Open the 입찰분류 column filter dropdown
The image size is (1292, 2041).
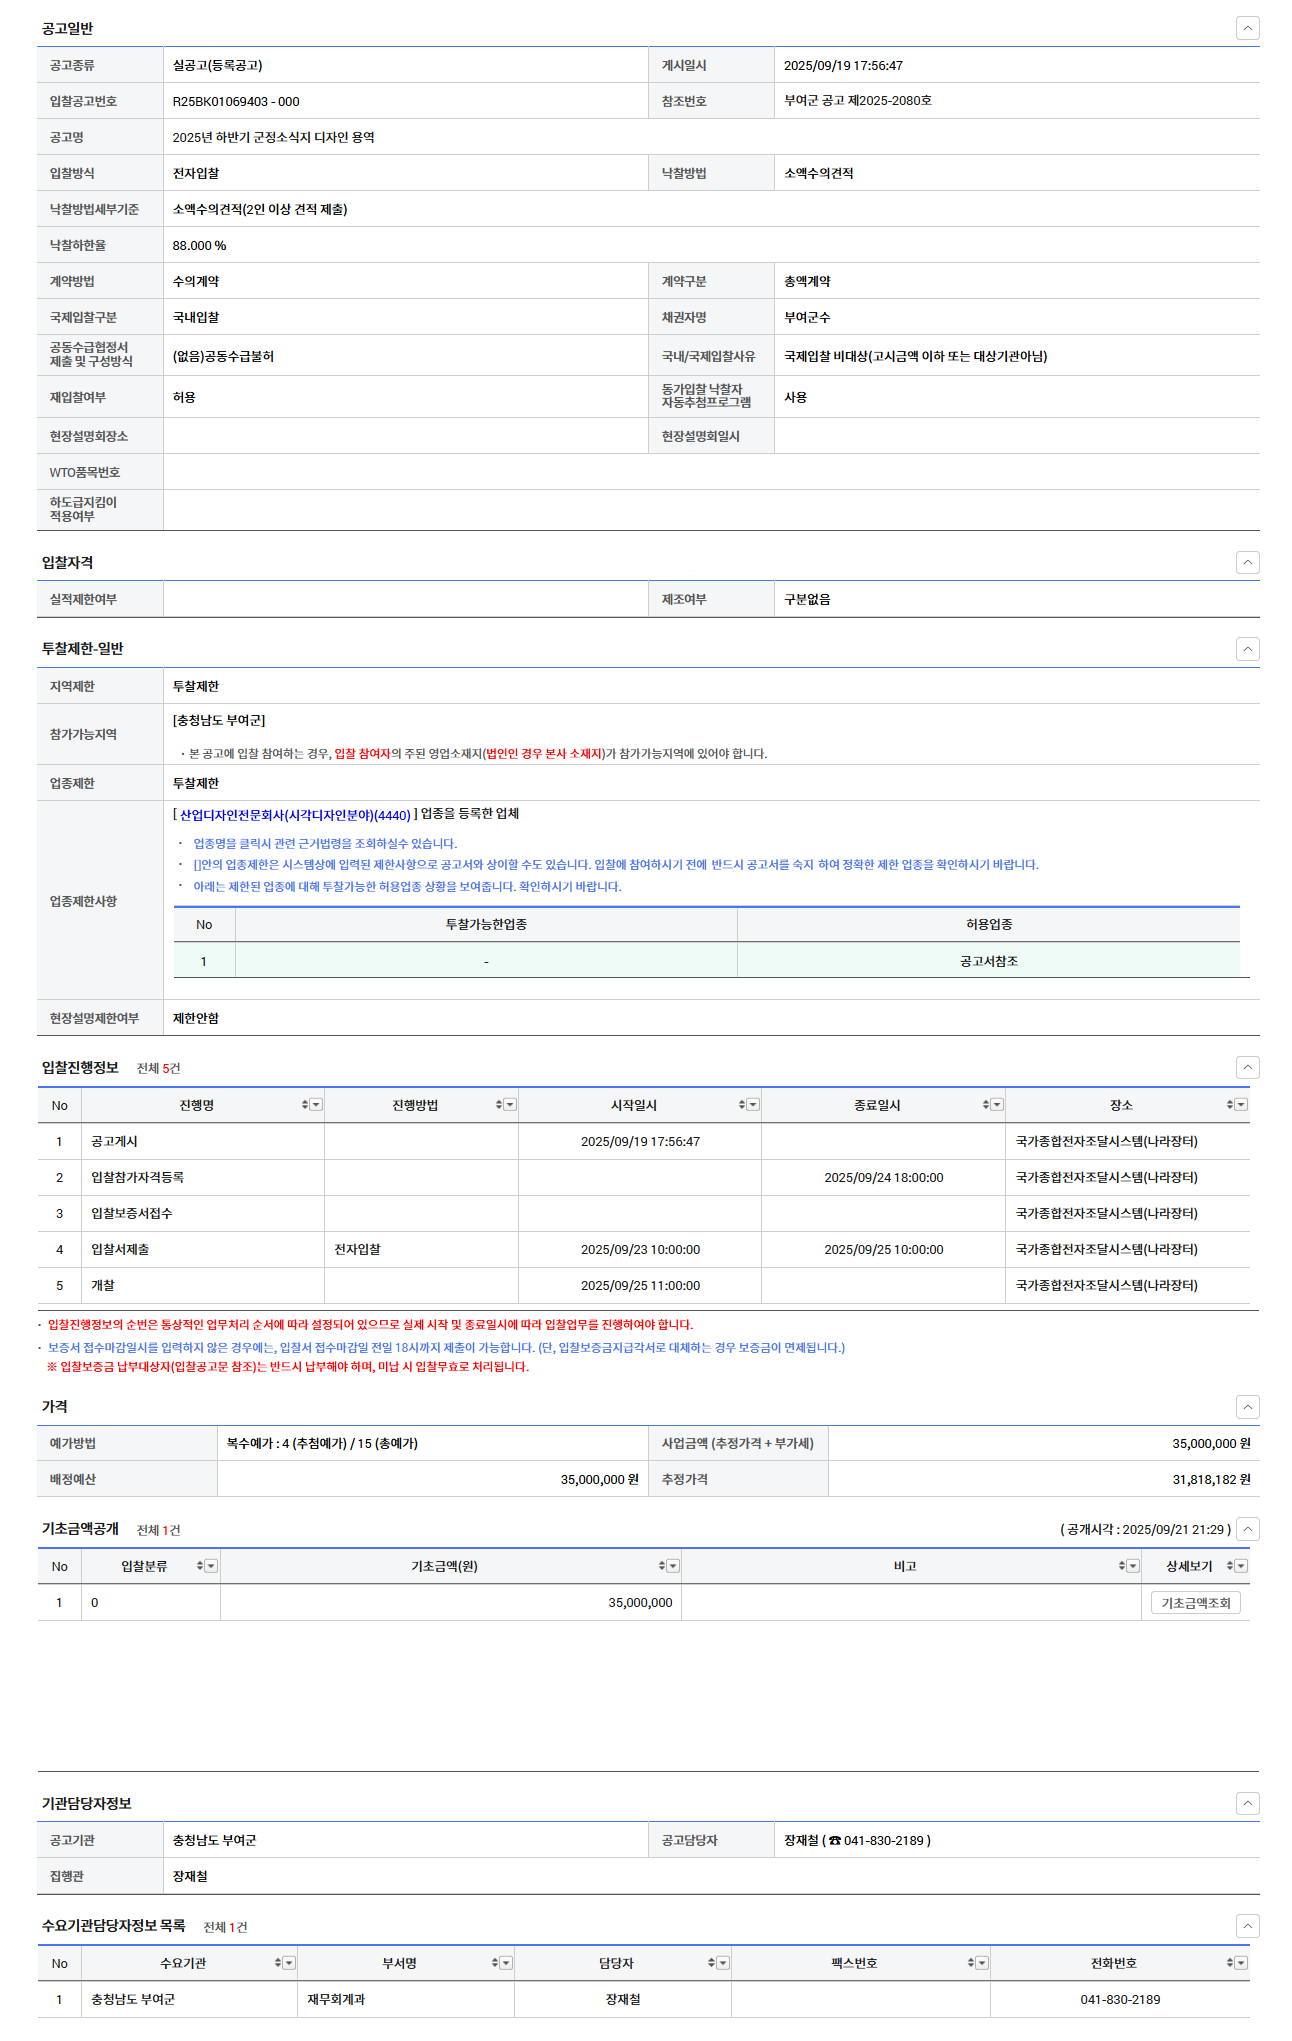pyautogui.click(x=211, y=1566)
